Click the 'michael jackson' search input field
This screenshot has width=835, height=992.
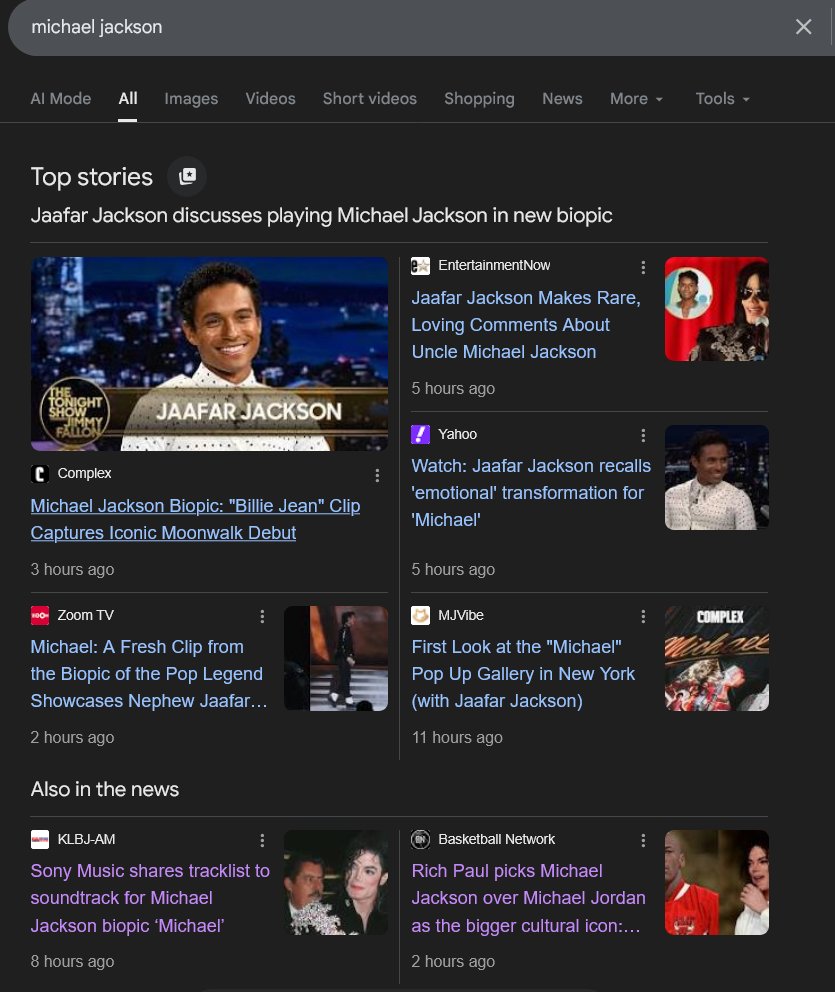coord(405,27)
